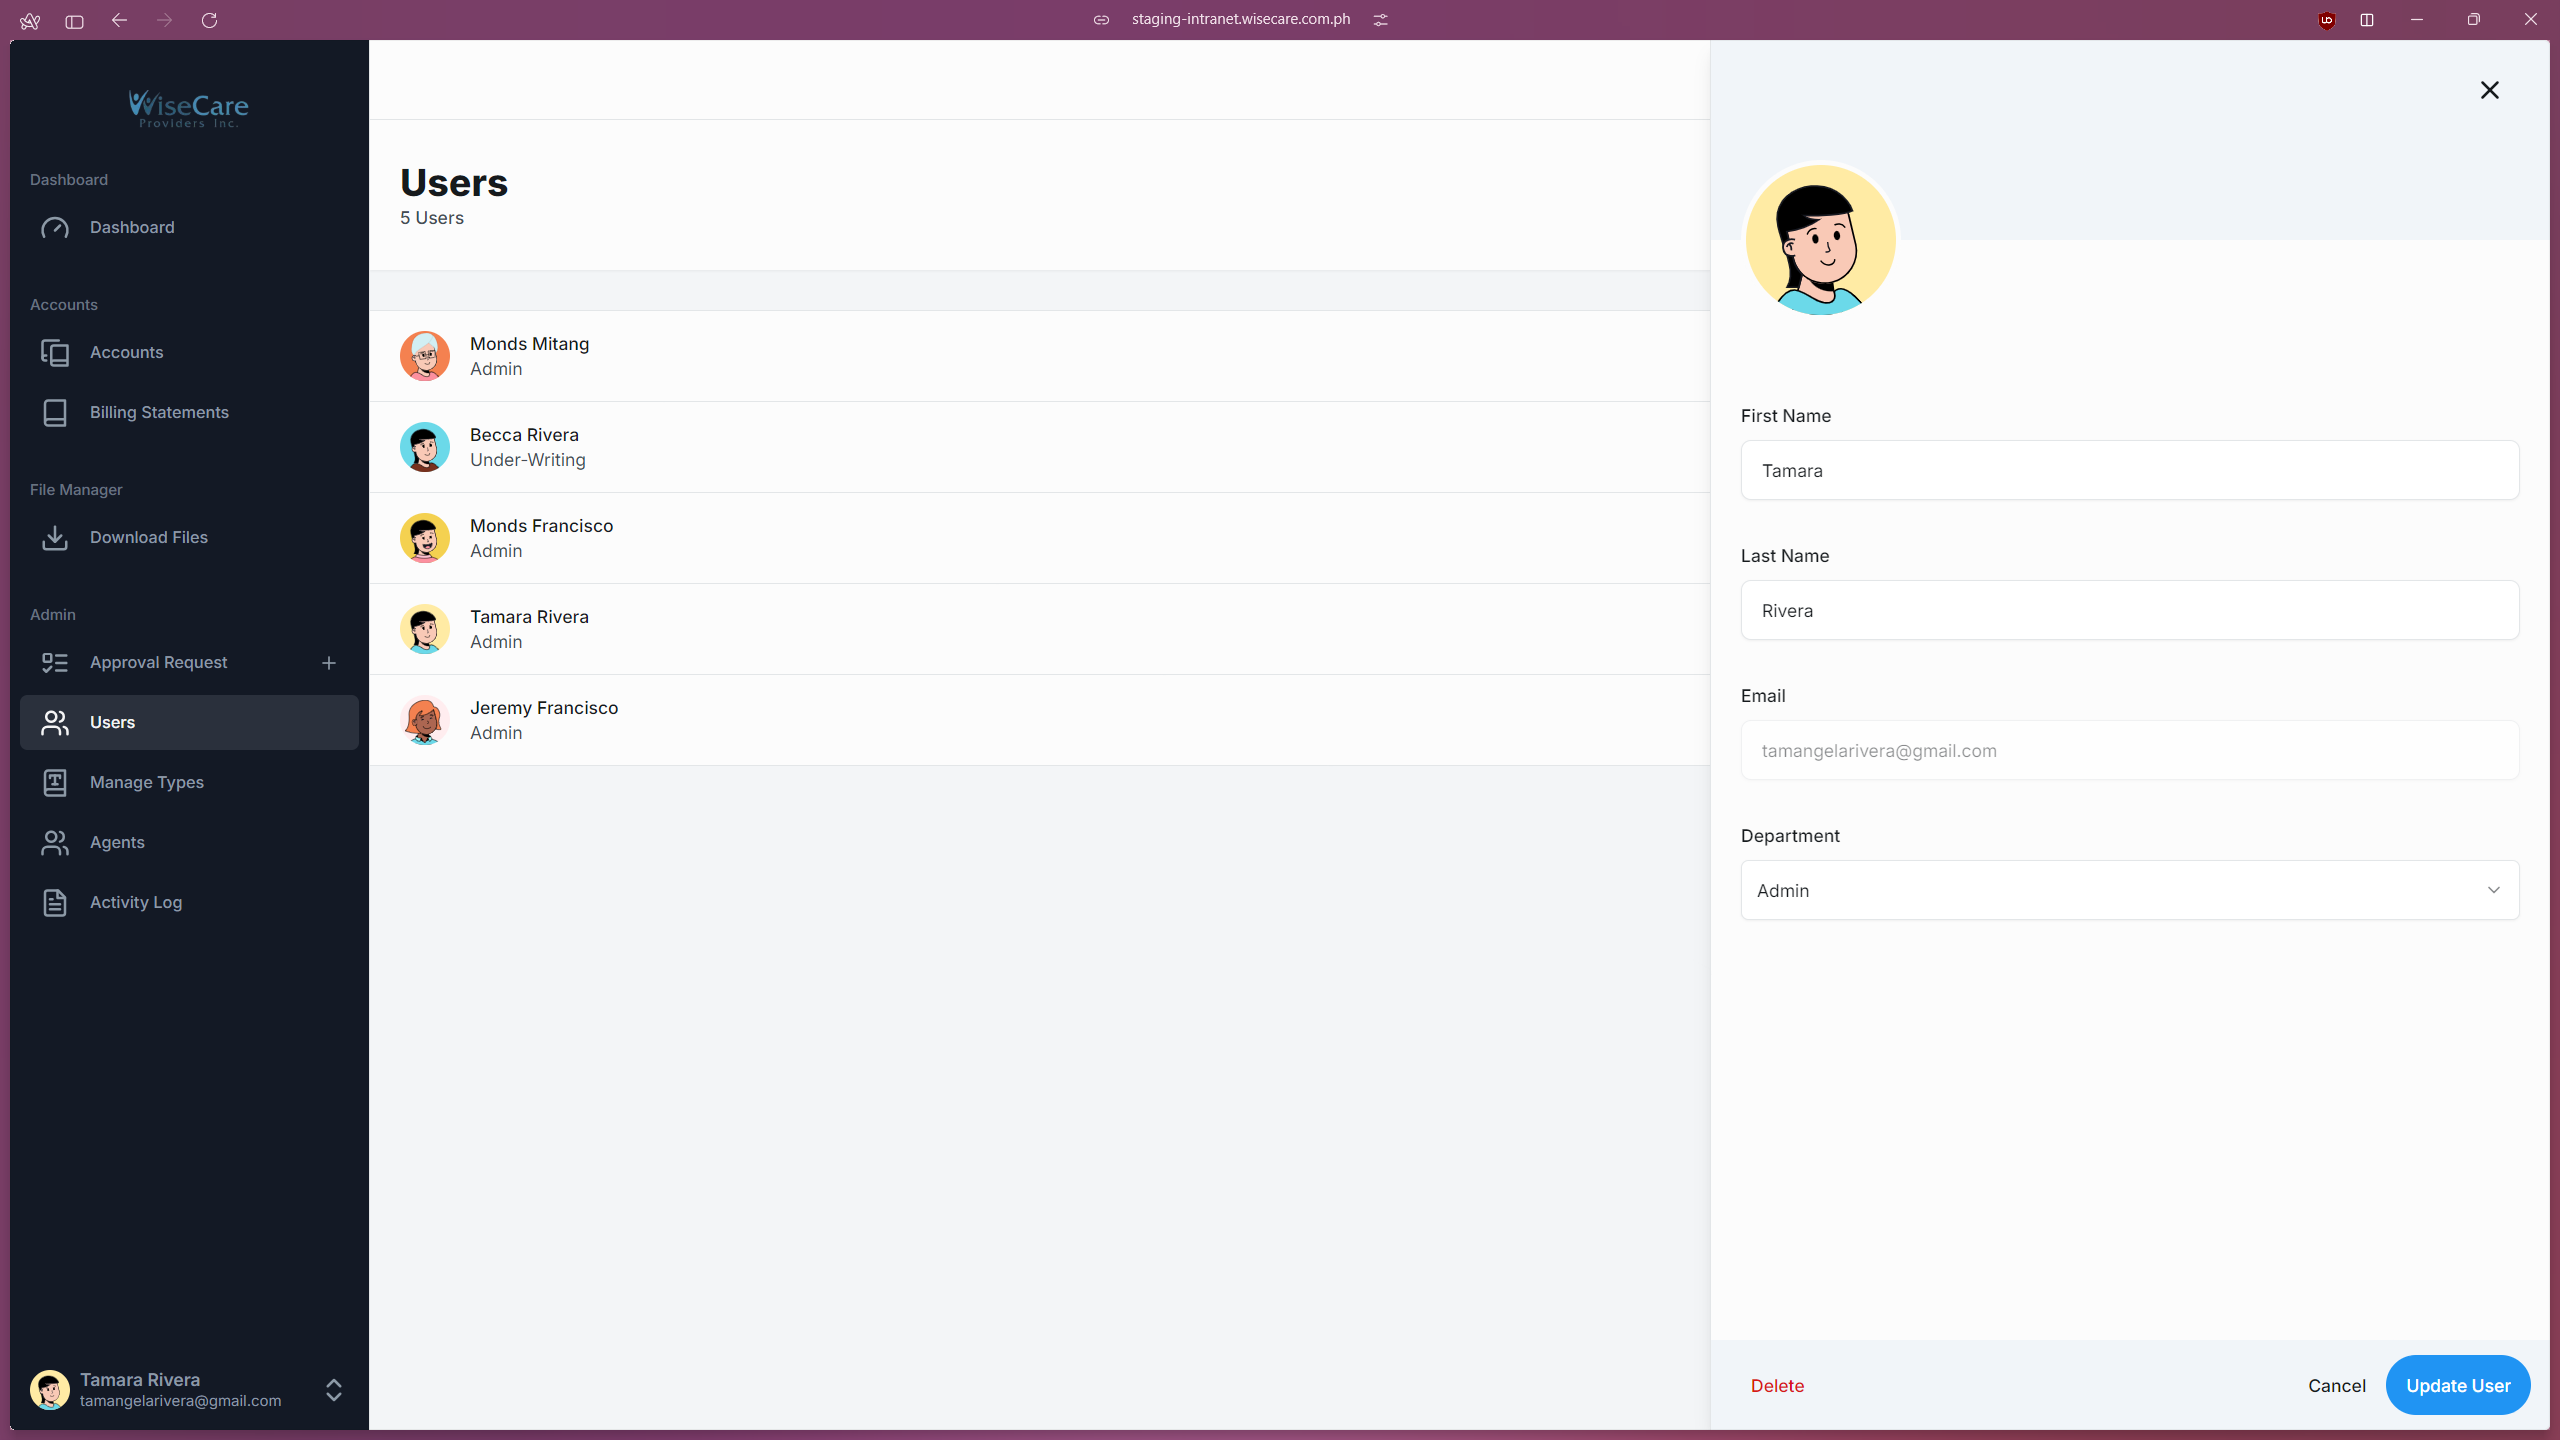Click the Download Files icon
This screenshot has height=1440, width=2560.
pyautogui.click(x=56, y=537)
